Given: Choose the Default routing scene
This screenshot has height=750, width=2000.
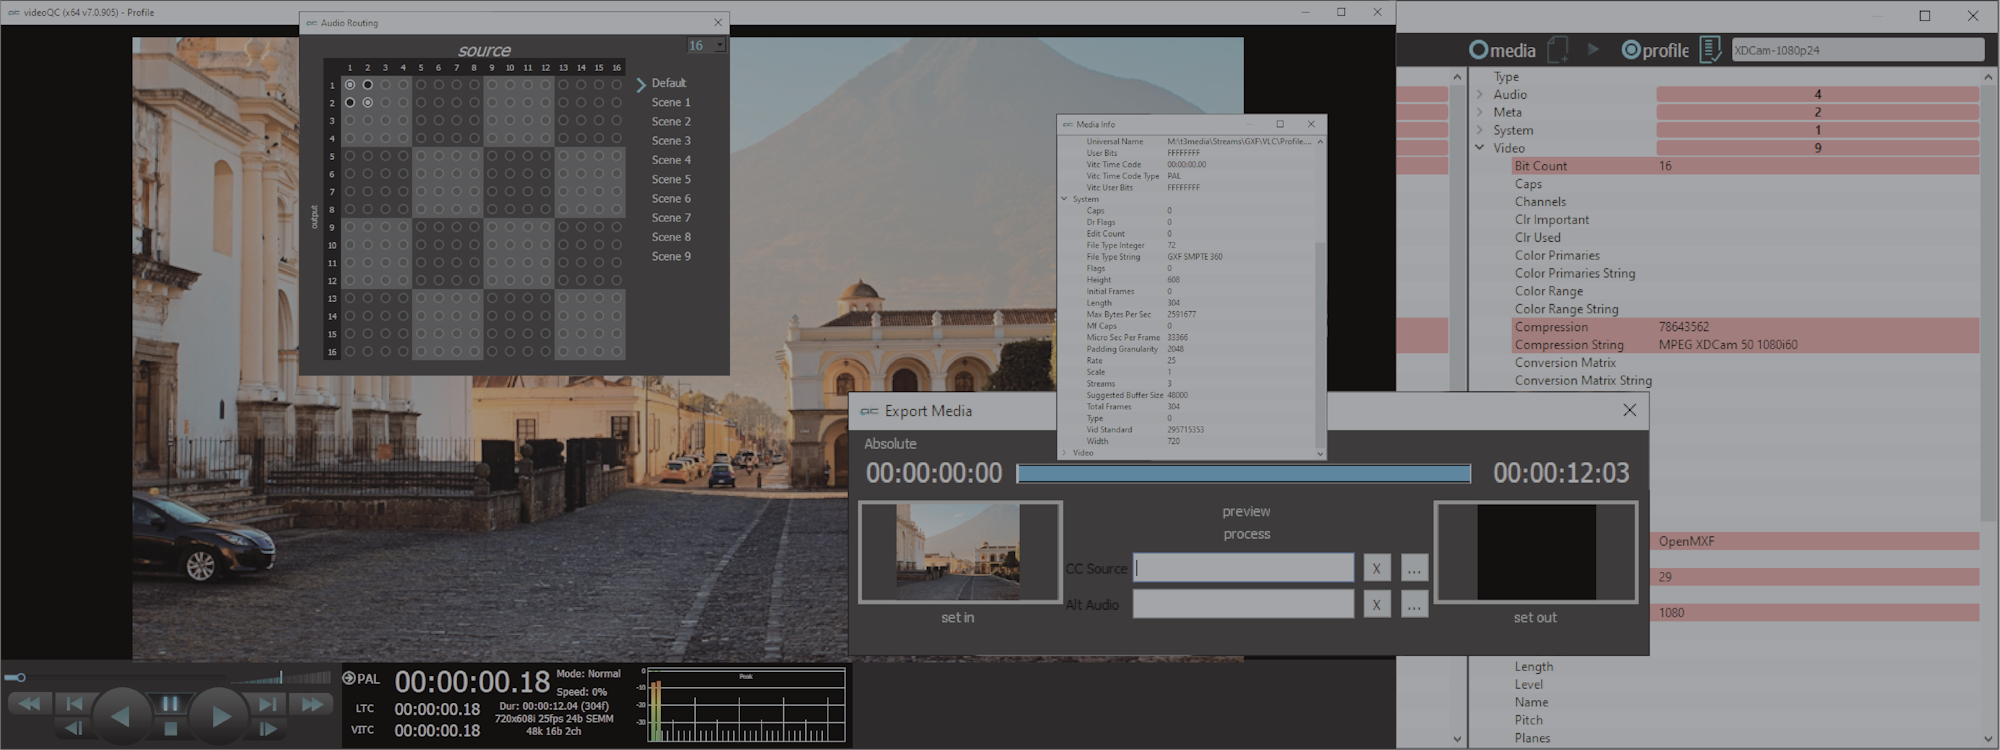Looking at the screenshot, I should (x=668, y=83).
